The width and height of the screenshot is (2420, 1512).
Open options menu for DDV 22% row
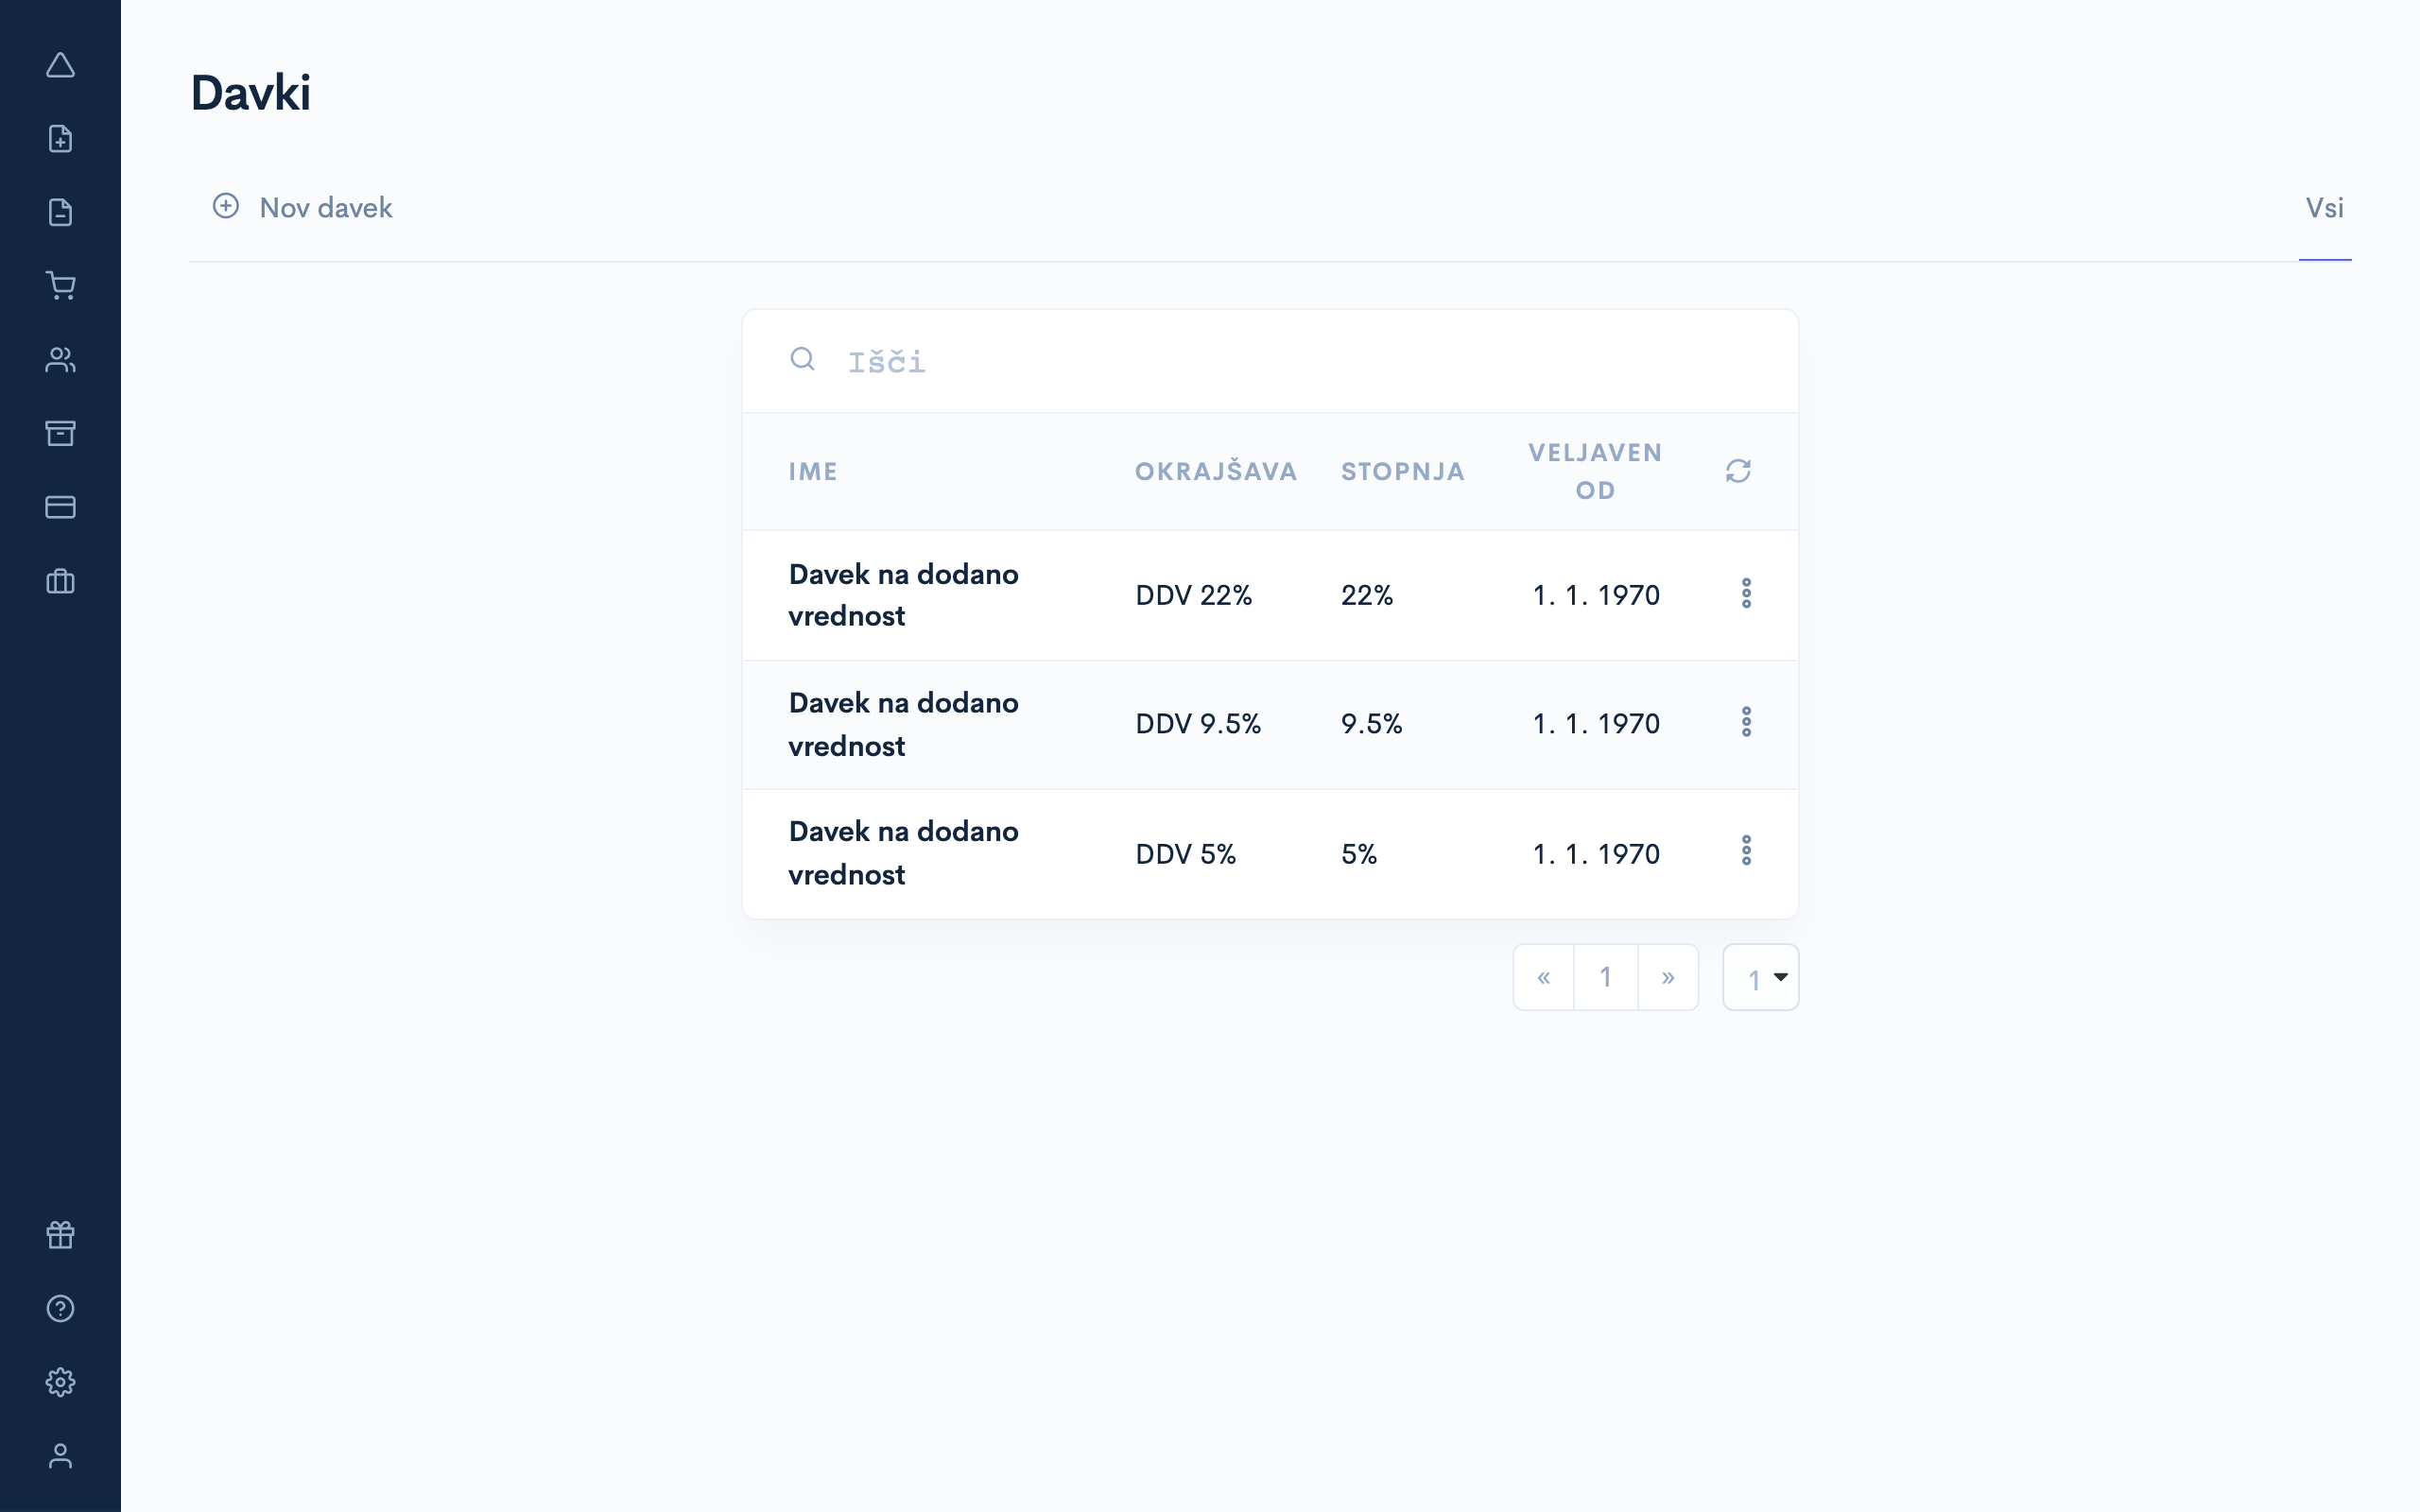[1746, 594]
